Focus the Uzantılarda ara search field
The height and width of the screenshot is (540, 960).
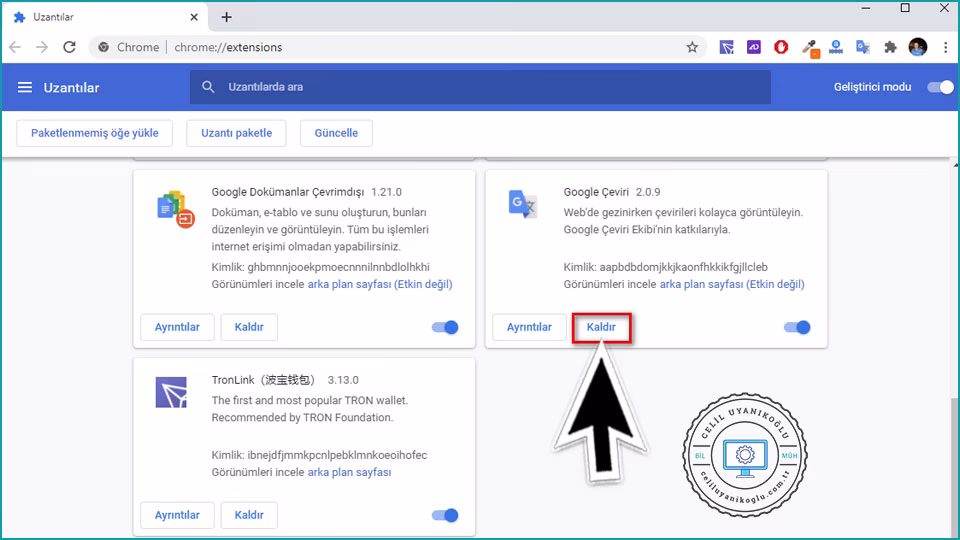[480, 87]
